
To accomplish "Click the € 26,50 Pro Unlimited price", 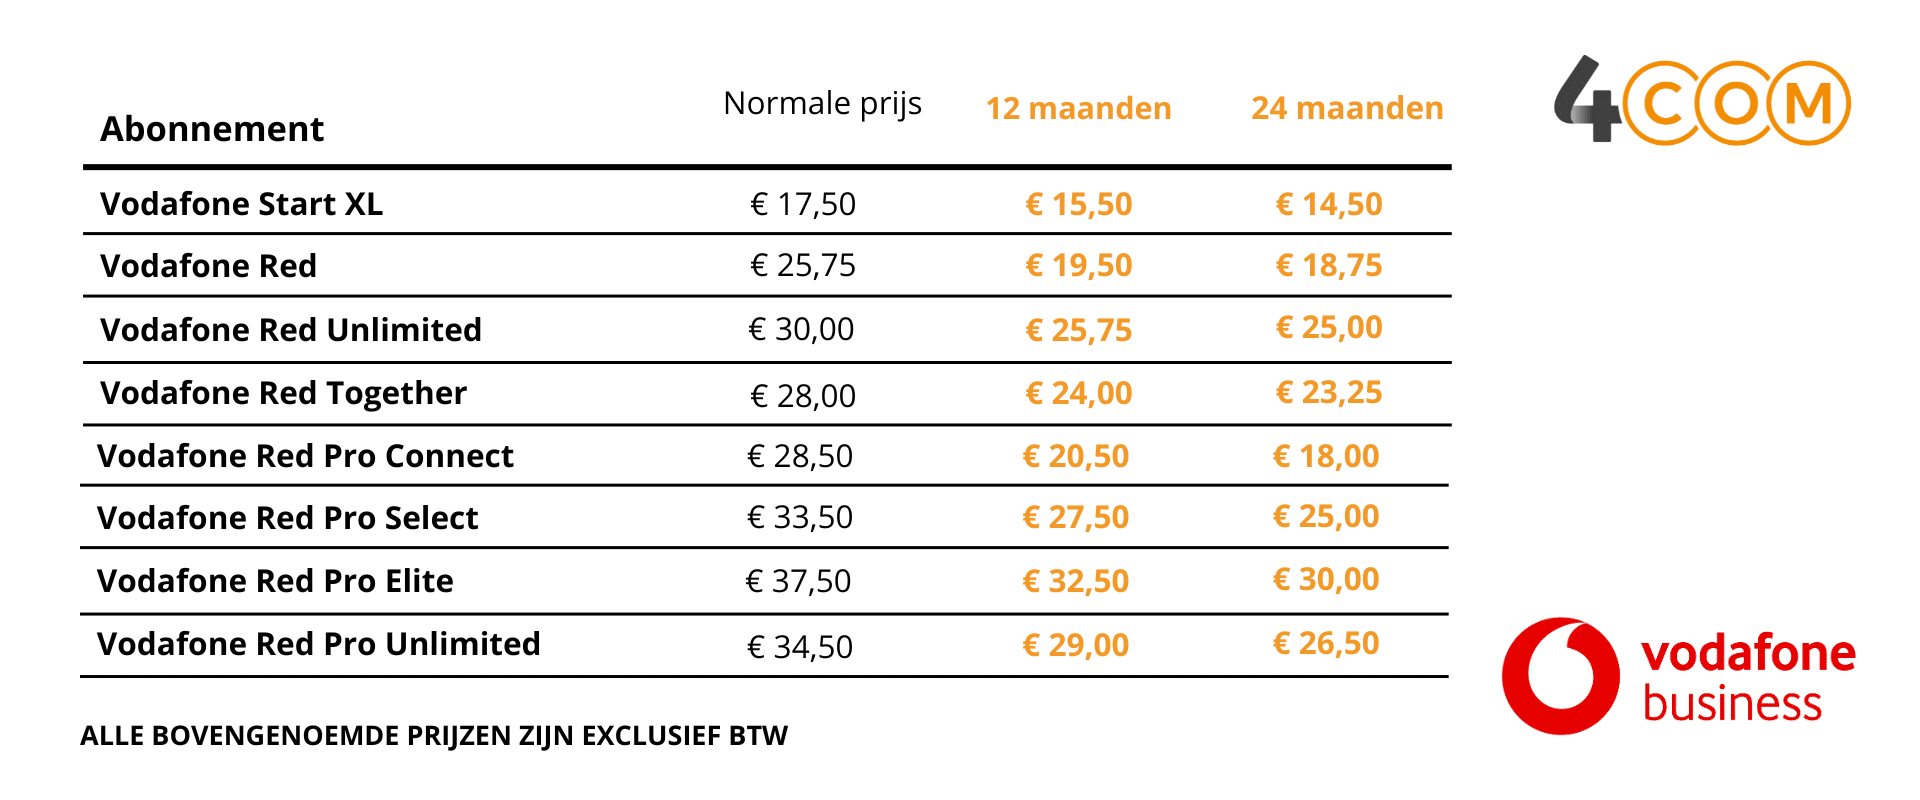I will 1326,643.
